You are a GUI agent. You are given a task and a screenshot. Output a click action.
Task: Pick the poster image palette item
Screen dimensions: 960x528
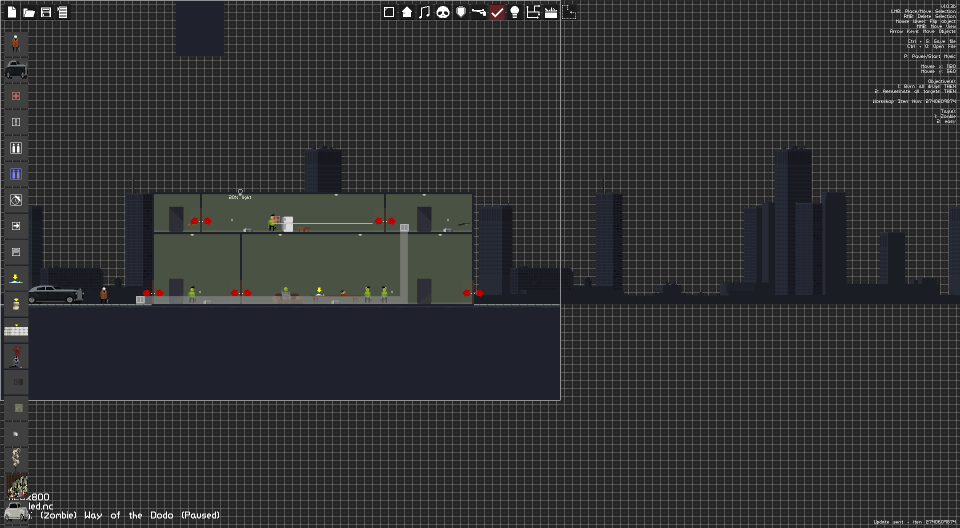point(17,486)
